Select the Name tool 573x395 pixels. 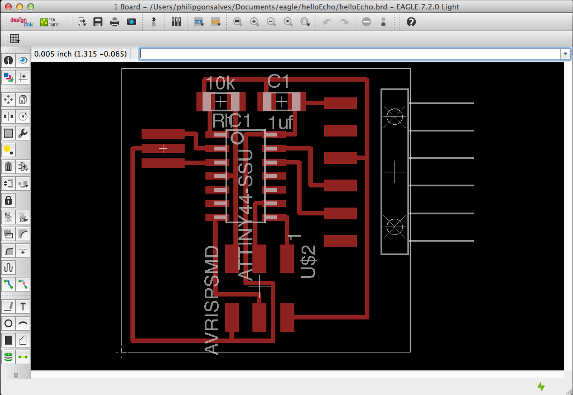coord(8,217)
